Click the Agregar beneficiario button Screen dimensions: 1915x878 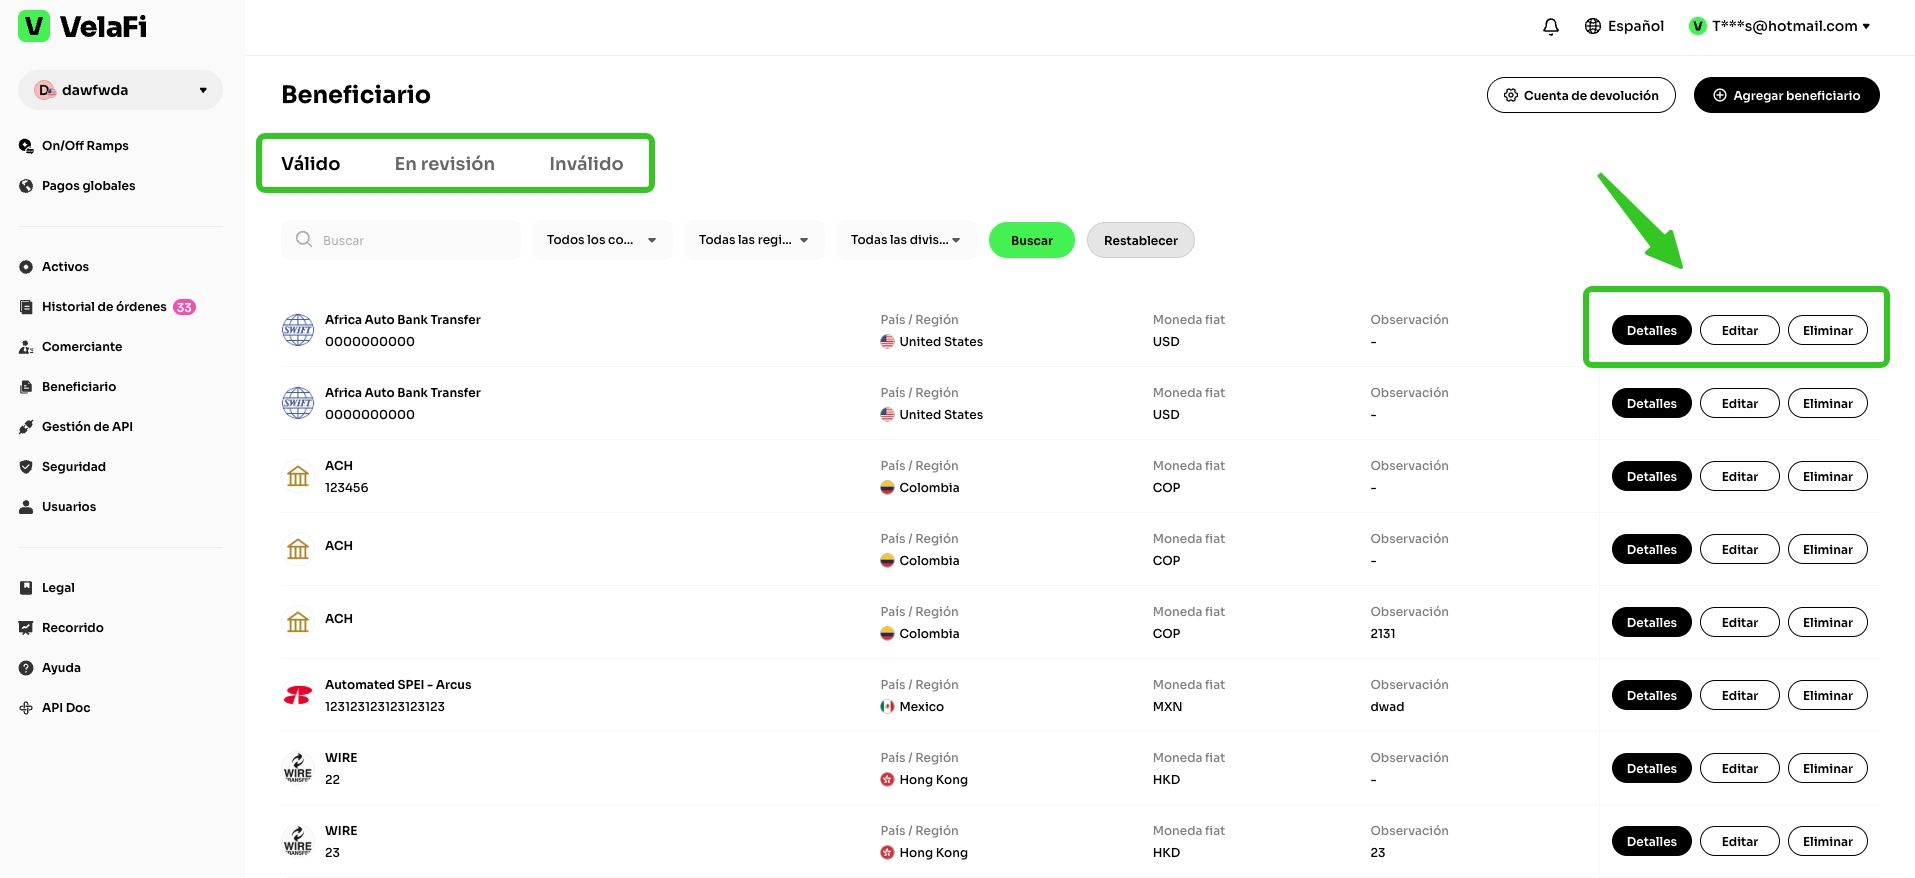[x=1786, y=96]
